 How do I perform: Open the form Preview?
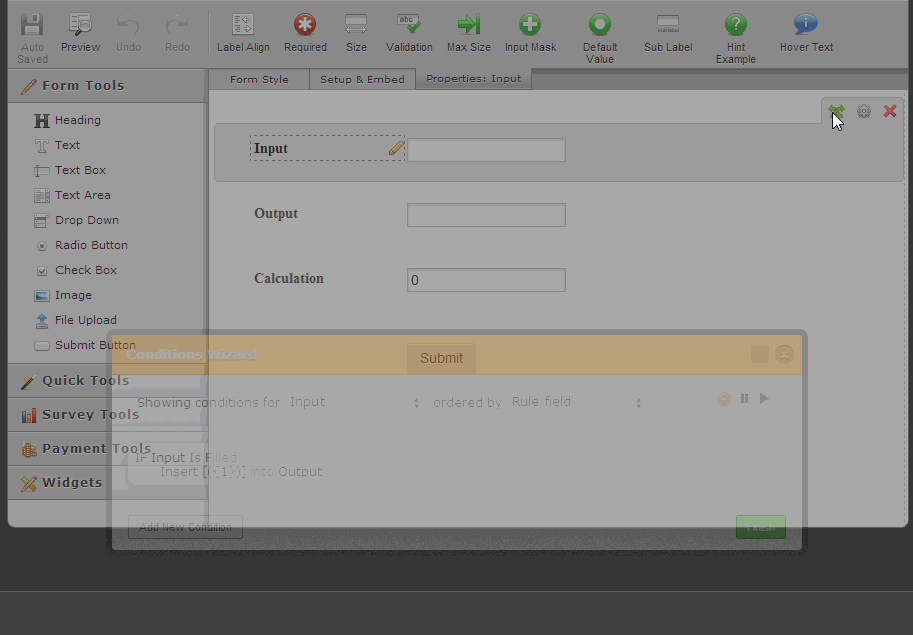pyautogui.click(x=80, y=32)
